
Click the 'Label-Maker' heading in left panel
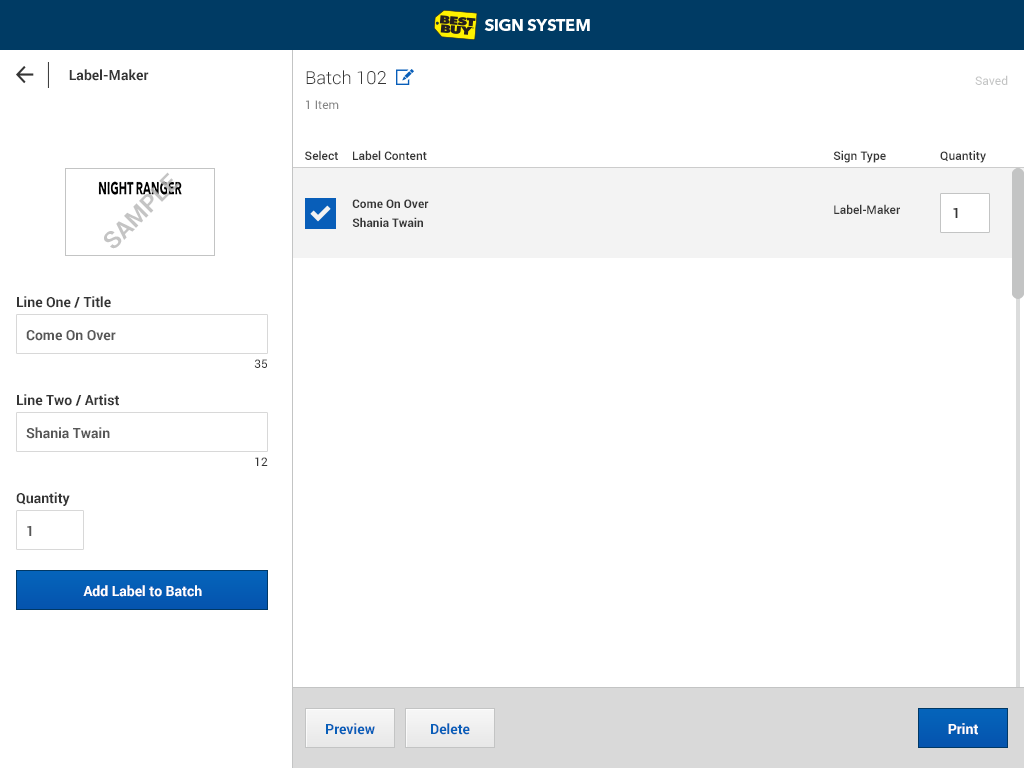click(108, 75)
